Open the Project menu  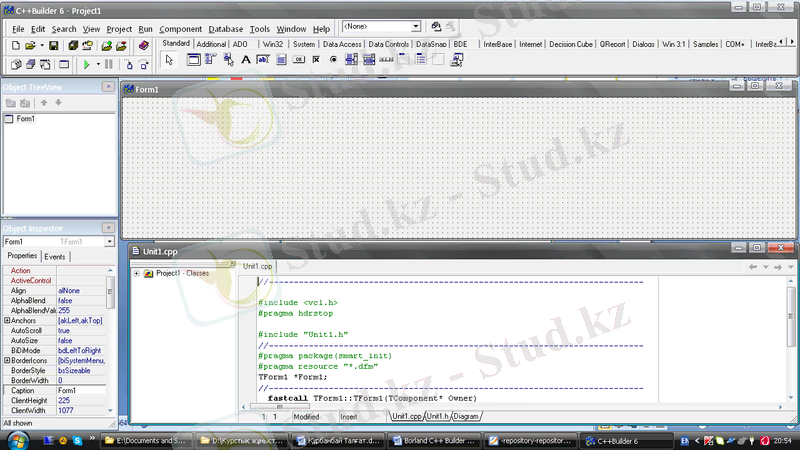119,29
